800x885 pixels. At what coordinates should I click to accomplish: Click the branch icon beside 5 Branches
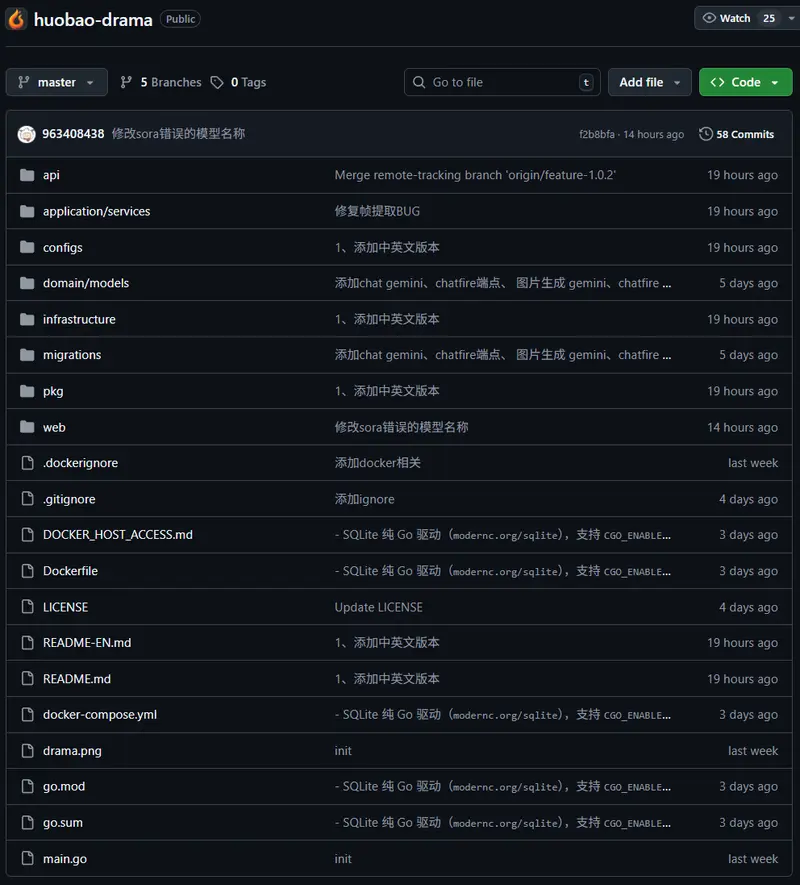[x=127, y=83]
